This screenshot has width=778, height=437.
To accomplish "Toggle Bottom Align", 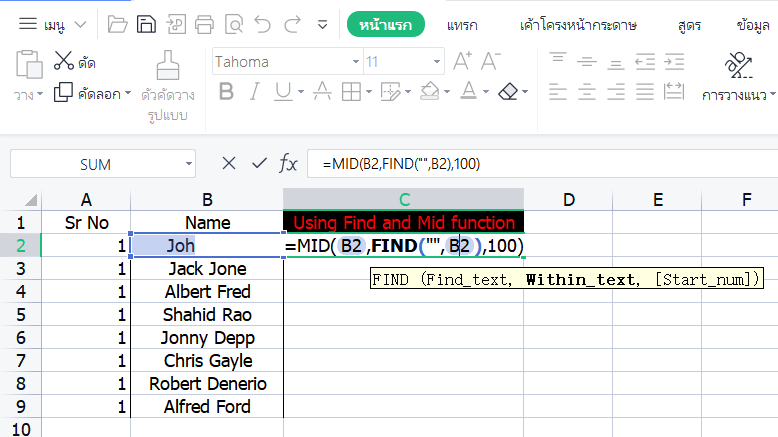I will coord(616,64).
